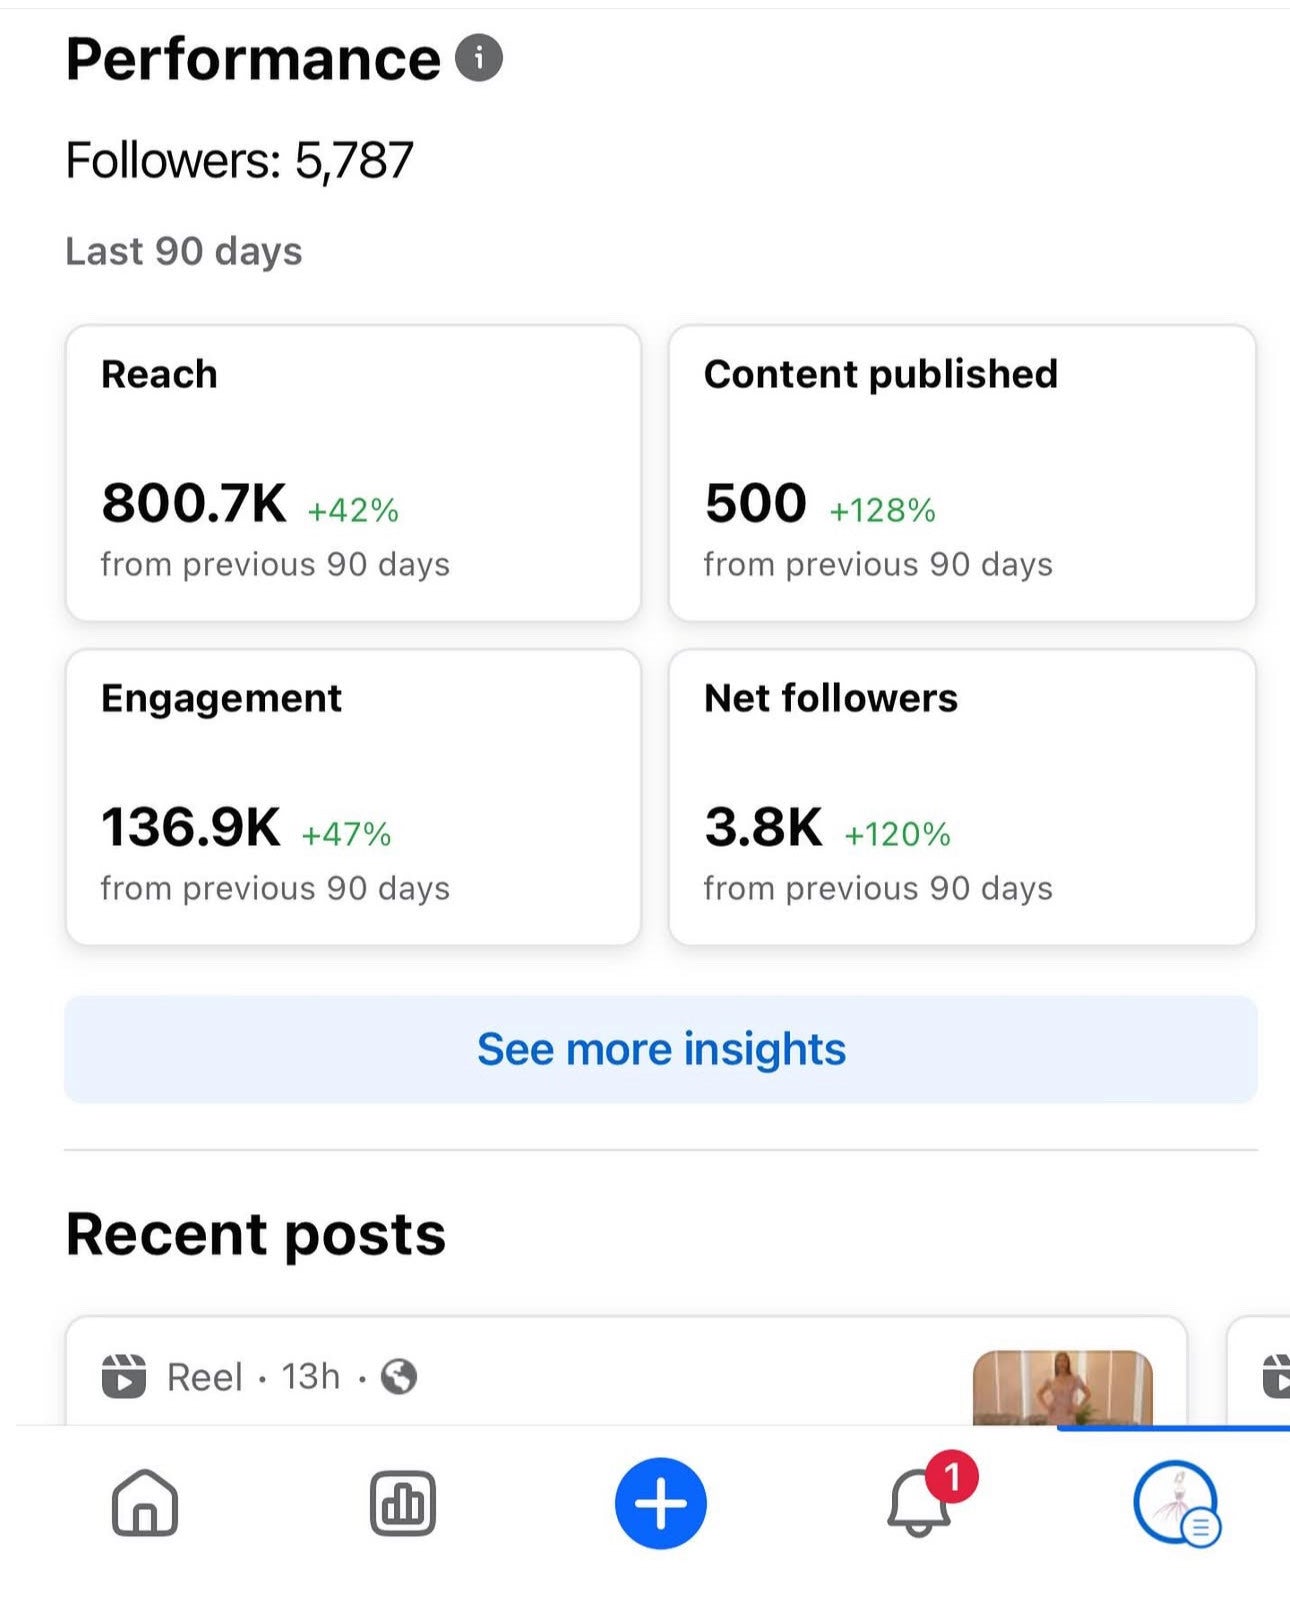
Task: Tap the Recent posts heading
Action: coord(255,1234)
